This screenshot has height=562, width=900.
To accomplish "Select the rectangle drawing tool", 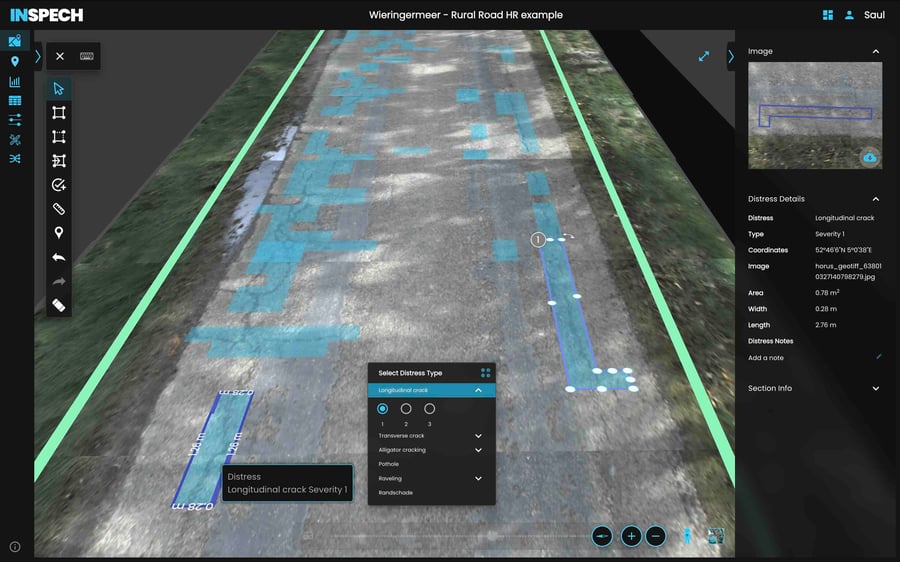I will (x=59, y=113).
